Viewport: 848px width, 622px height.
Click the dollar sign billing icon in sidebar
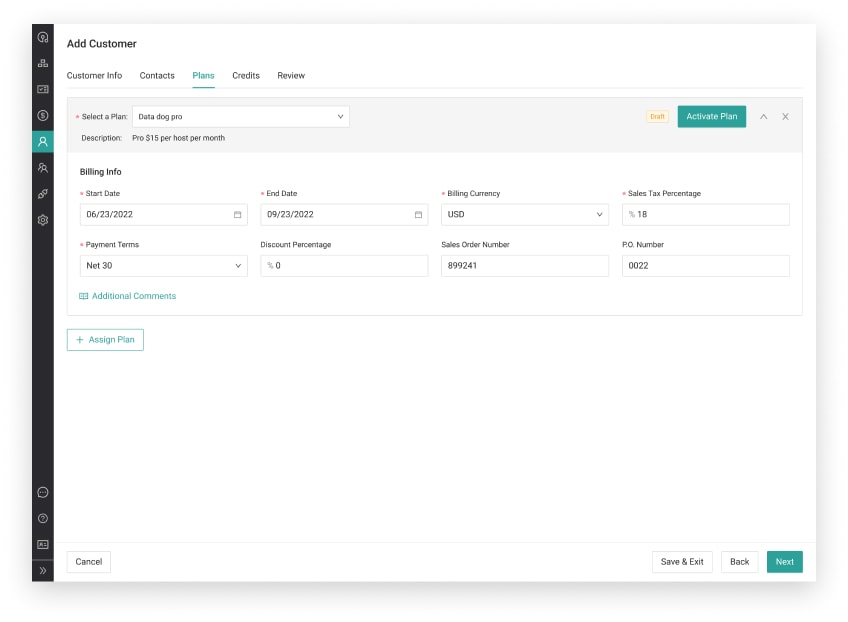coord(42,115)
